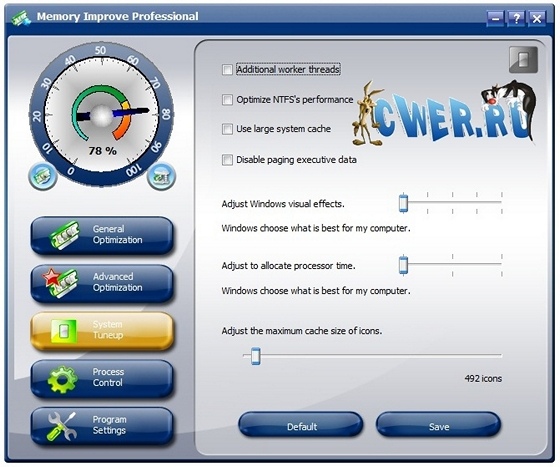Open the Program Settings section
Screen dimensions: 560x467
[102, 426]
